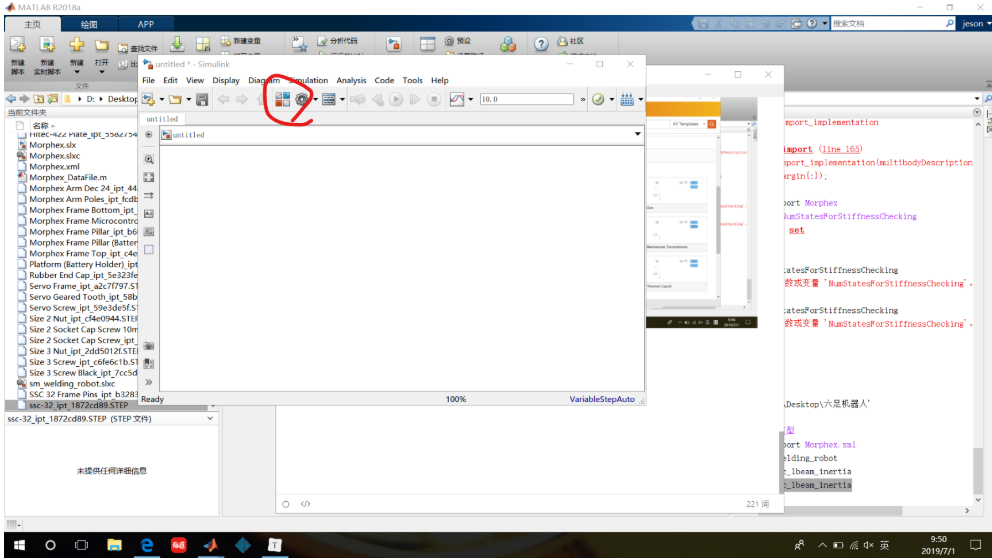Screen dimensions: 992x560
Task: Open dropdown arrow next to Model Explorer
Action: click(x=342, y=99)
